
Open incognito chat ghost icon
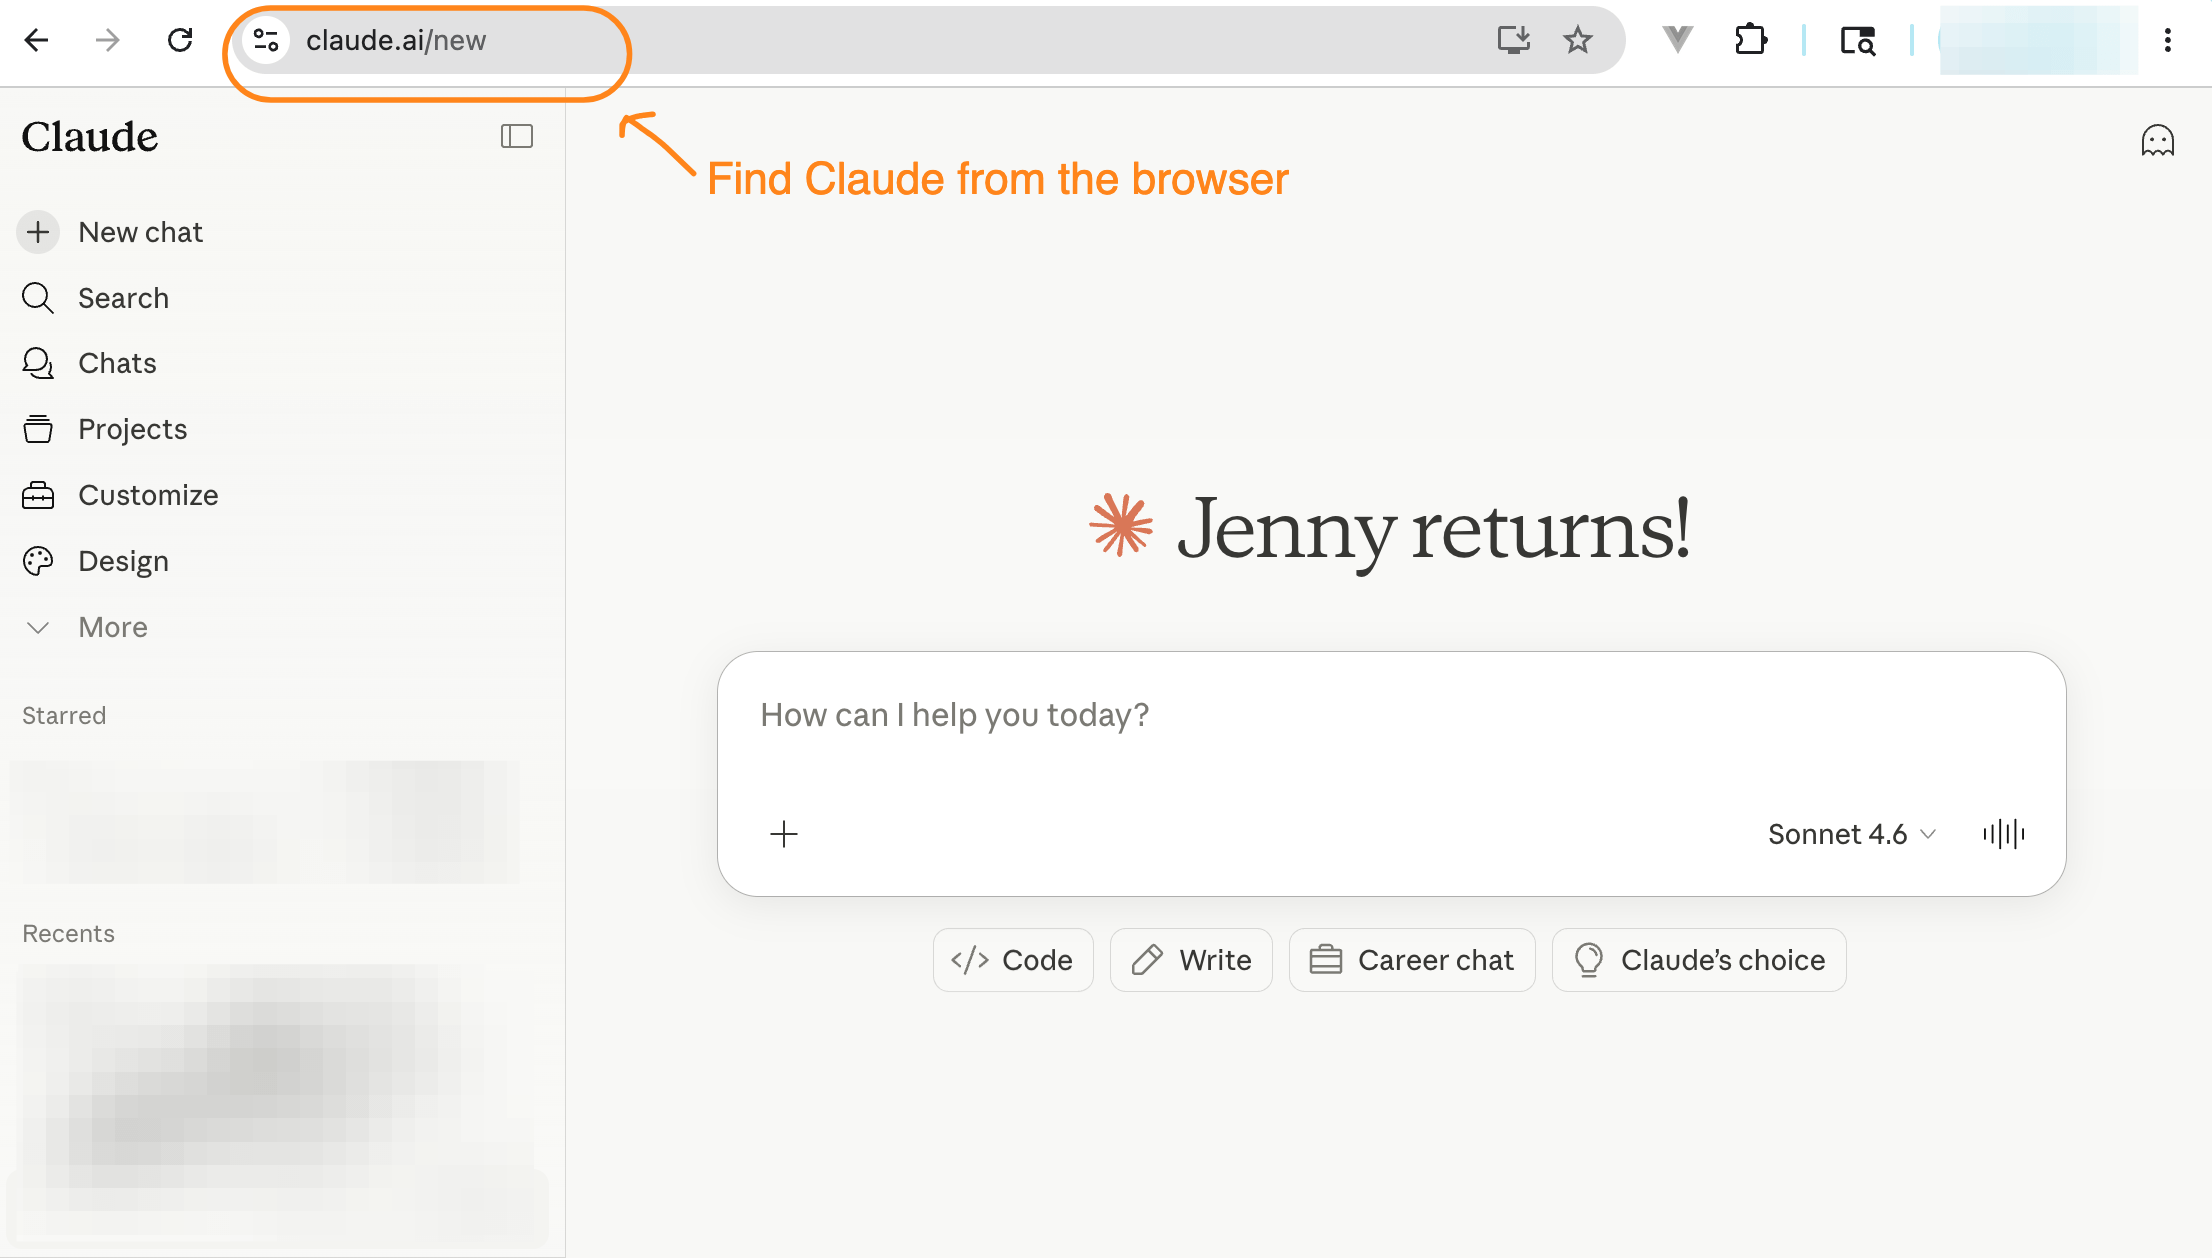pyautogui.click(x=2157, y=141)
